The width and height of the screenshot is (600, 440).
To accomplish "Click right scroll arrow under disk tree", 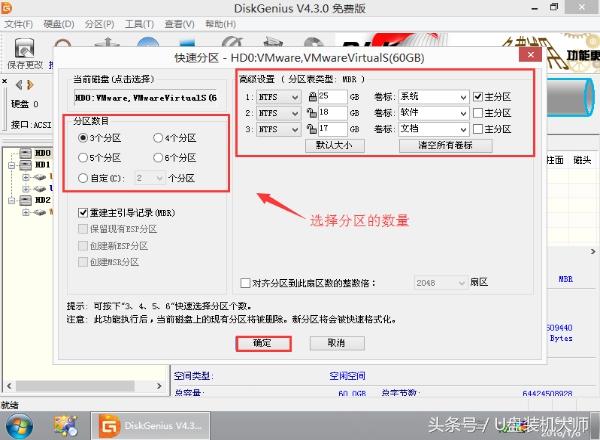I will click(x=159, y=386).
